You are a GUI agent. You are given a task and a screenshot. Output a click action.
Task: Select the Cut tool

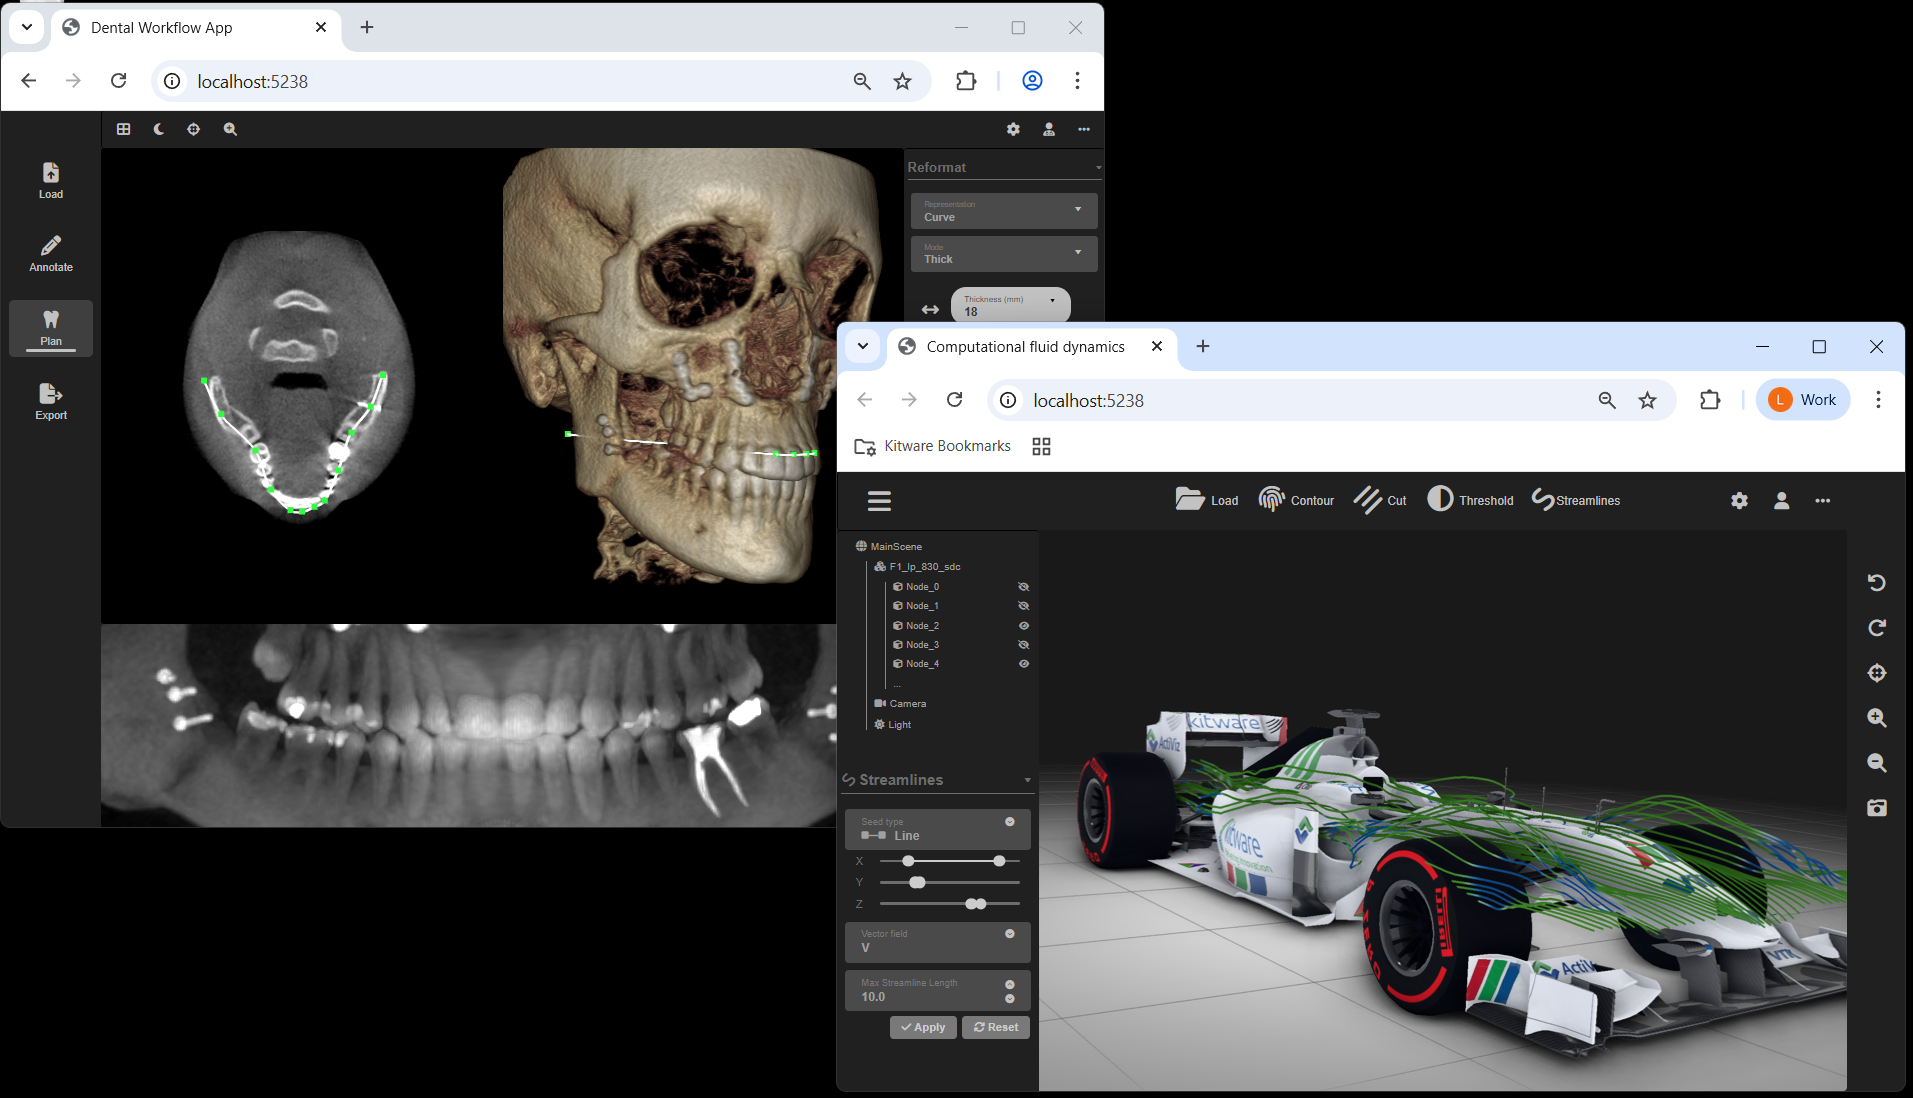[x=1380, y=500]
